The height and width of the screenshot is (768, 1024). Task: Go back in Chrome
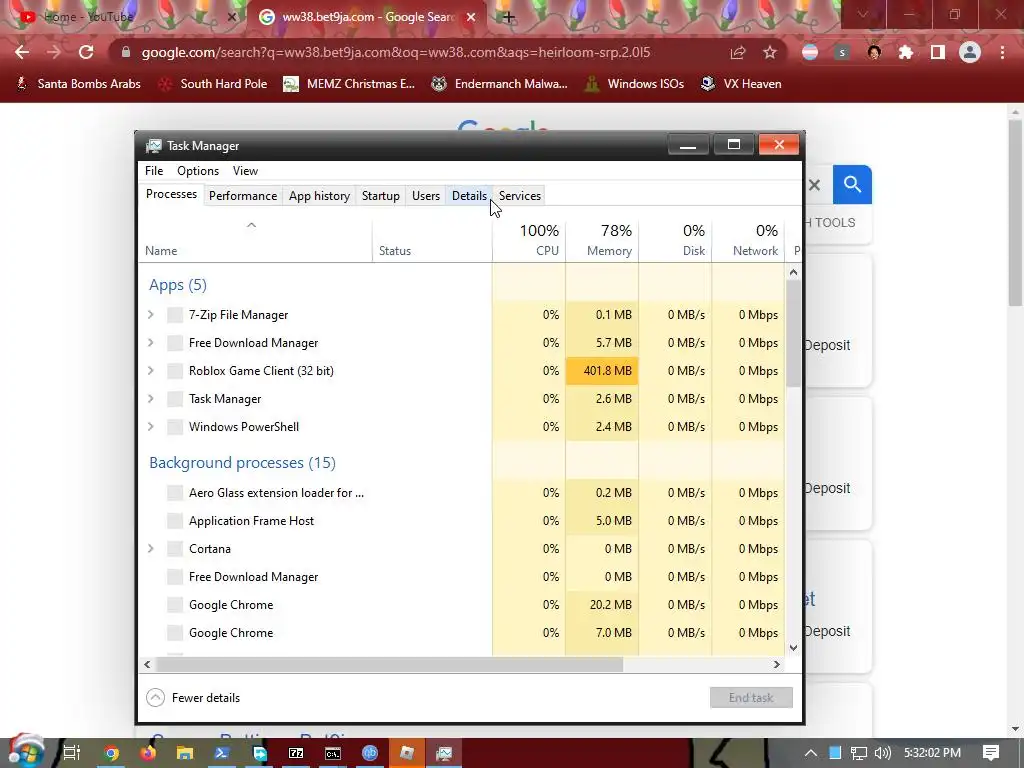click(x=22, y=52)
